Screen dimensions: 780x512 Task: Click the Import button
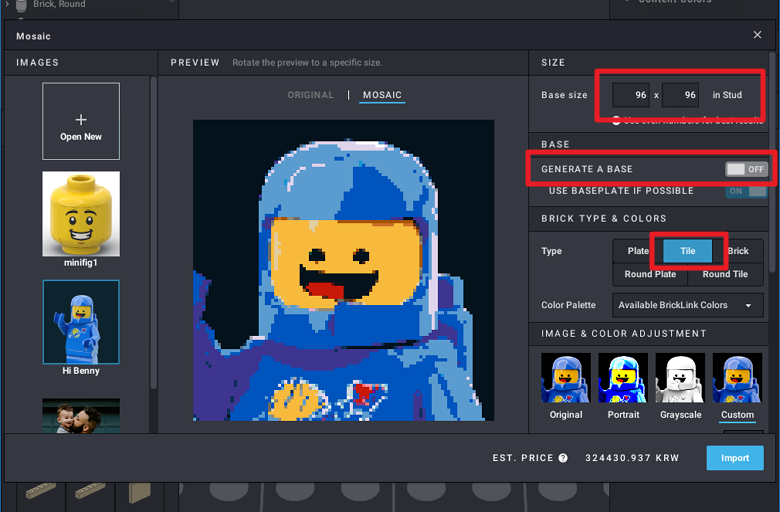pos(735,458)
